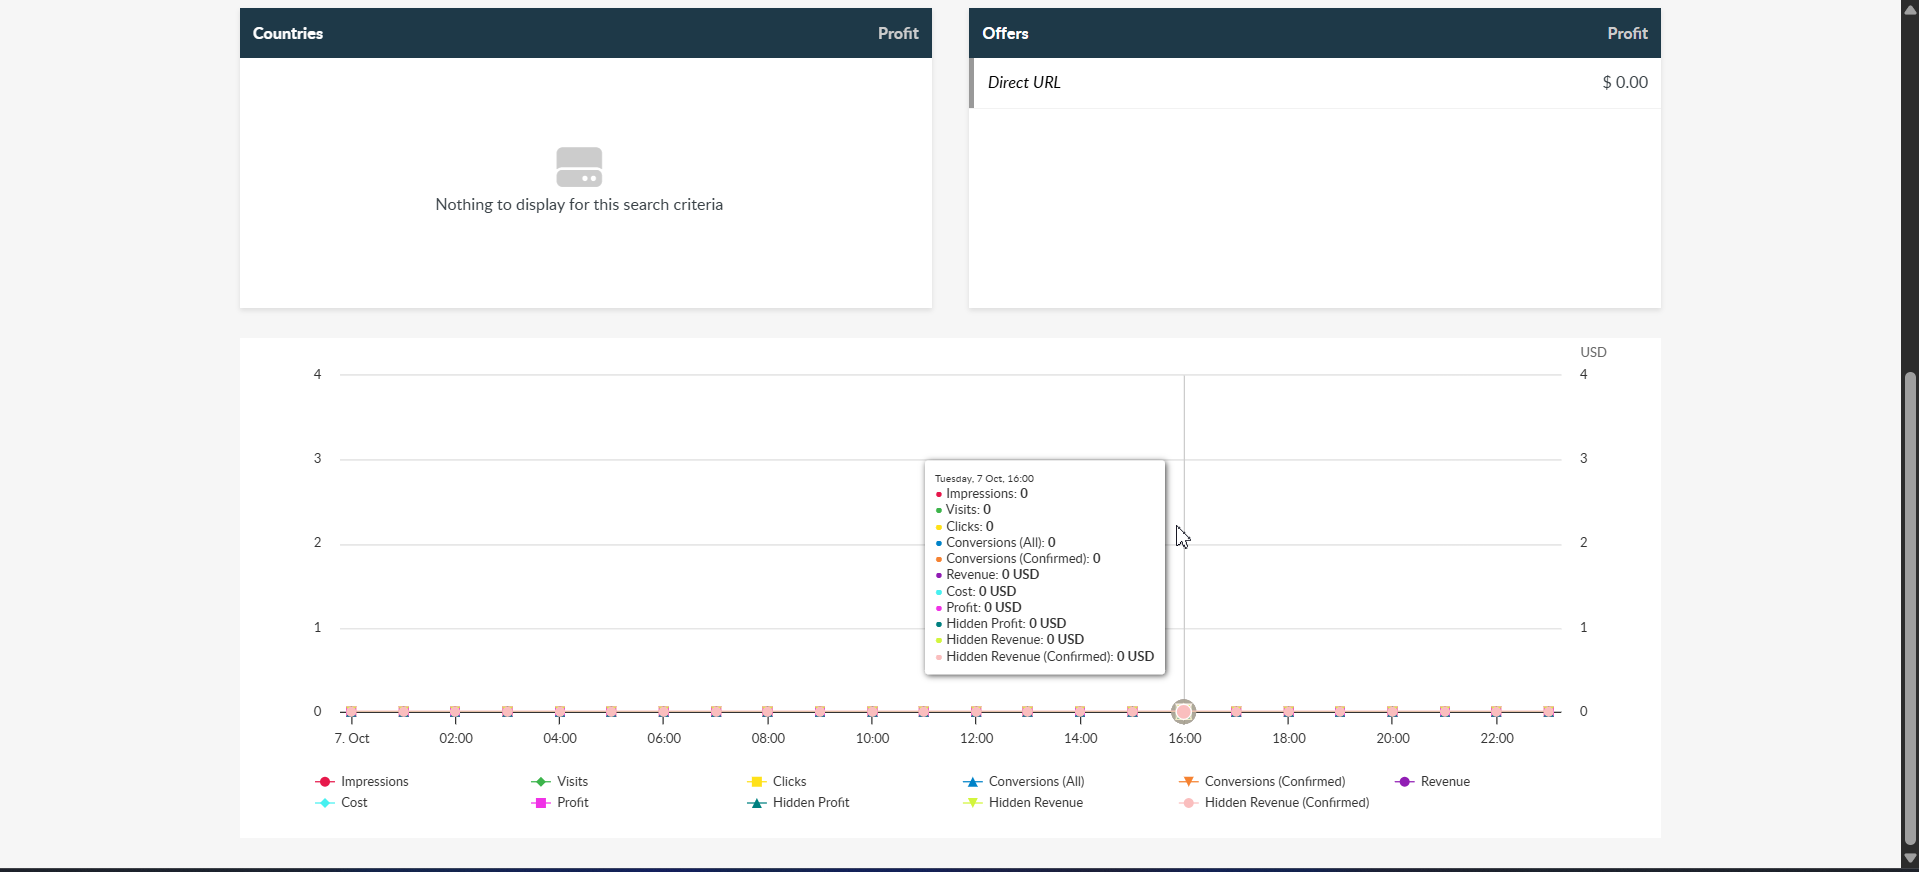Image resolution: width=1919 pixels, height=872 pixels.
Task: Click the highlighted 16:00 data point
Action: pos(1184,712)
